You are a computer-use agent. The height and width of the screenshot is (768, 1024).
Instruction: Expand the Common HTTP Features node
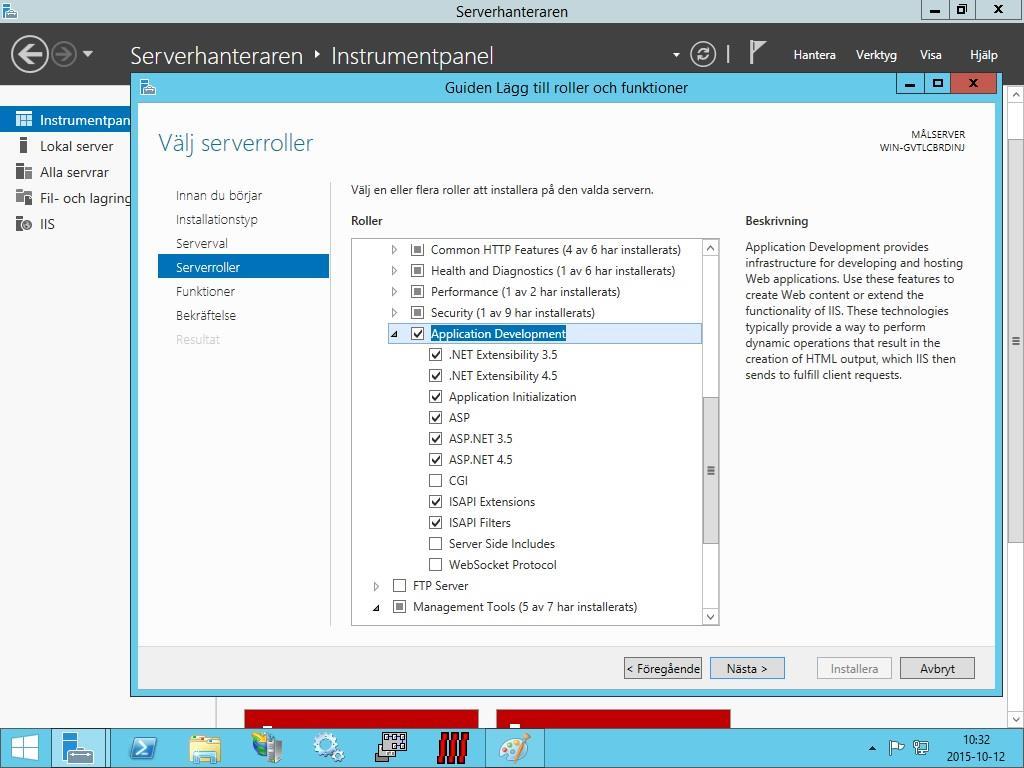click(394, 249)
